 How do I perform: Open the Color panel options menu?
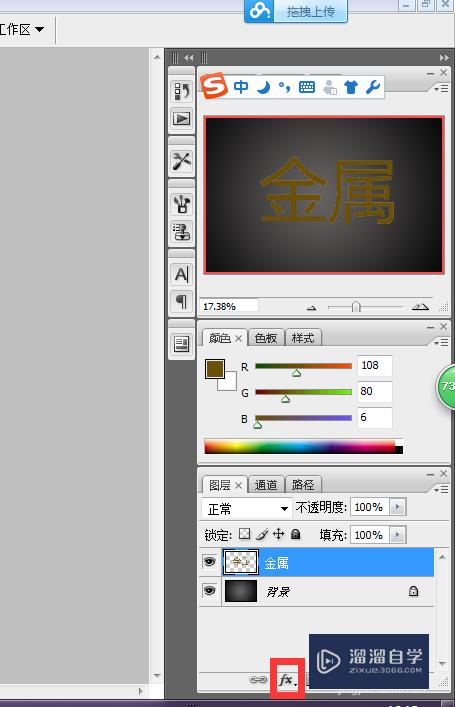pyautogui.click(x=441, y=343)
